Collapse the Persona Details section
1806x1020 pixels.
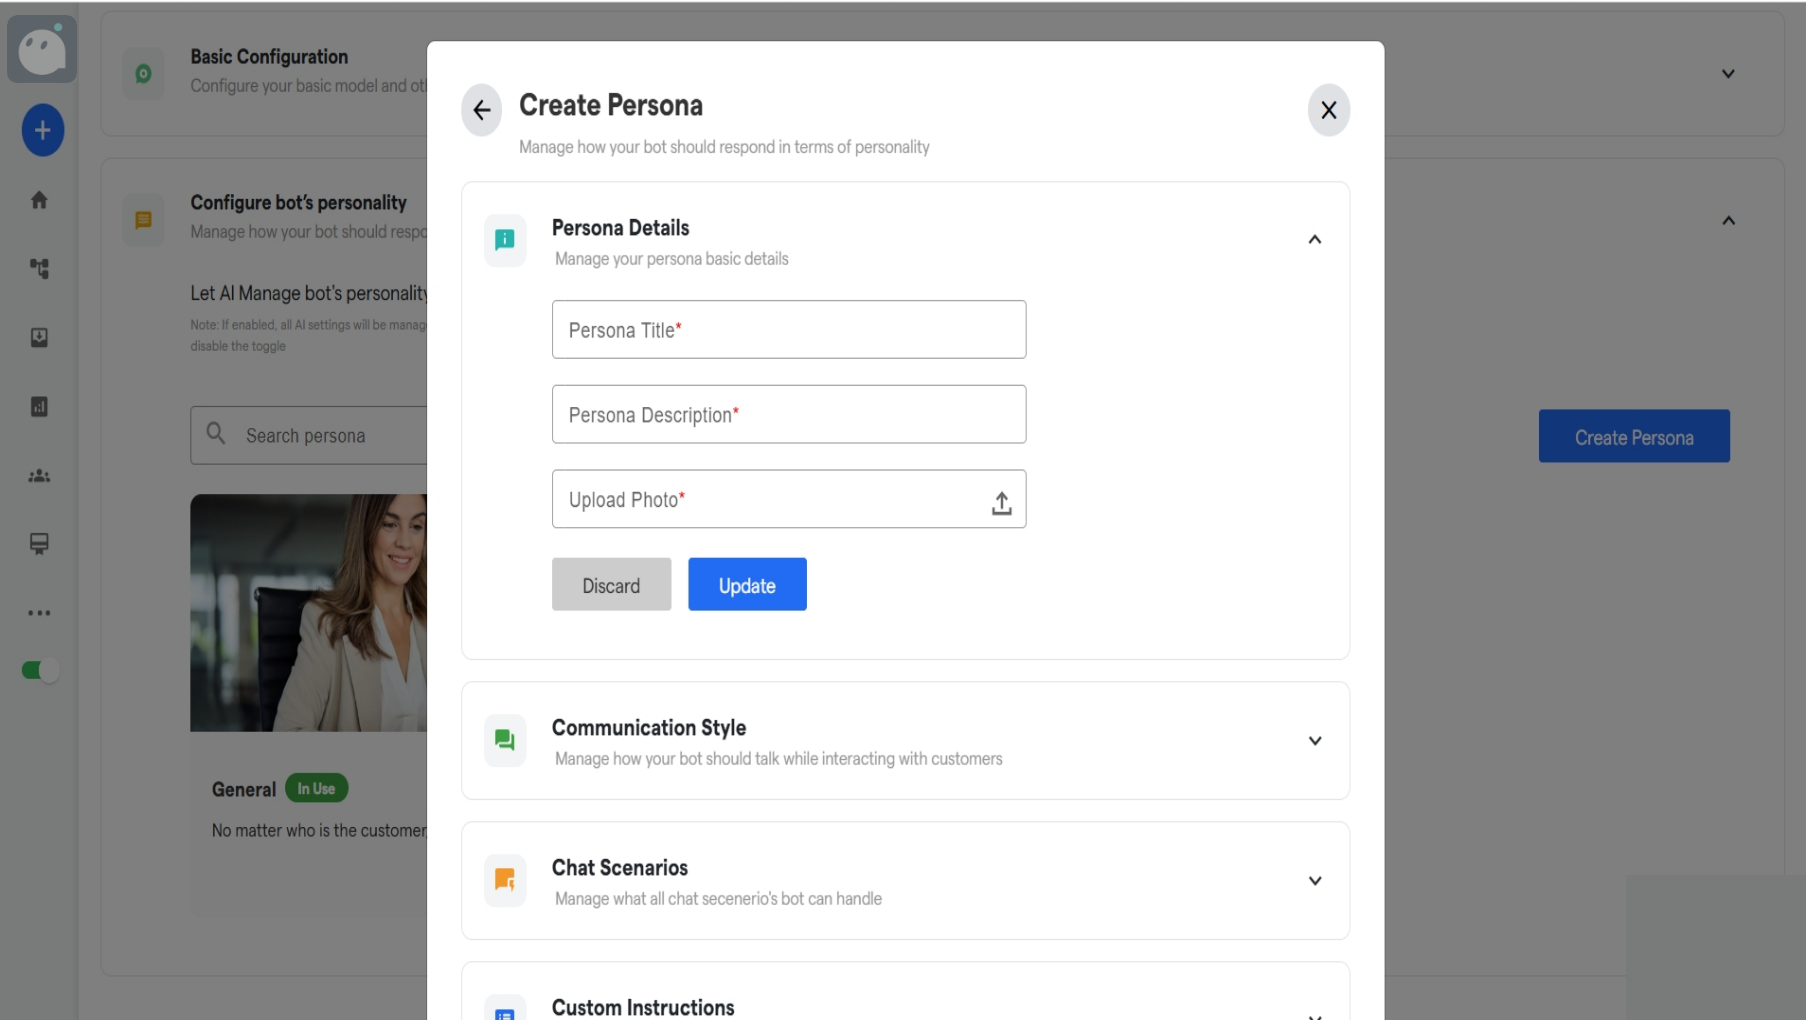point(1315,239)
